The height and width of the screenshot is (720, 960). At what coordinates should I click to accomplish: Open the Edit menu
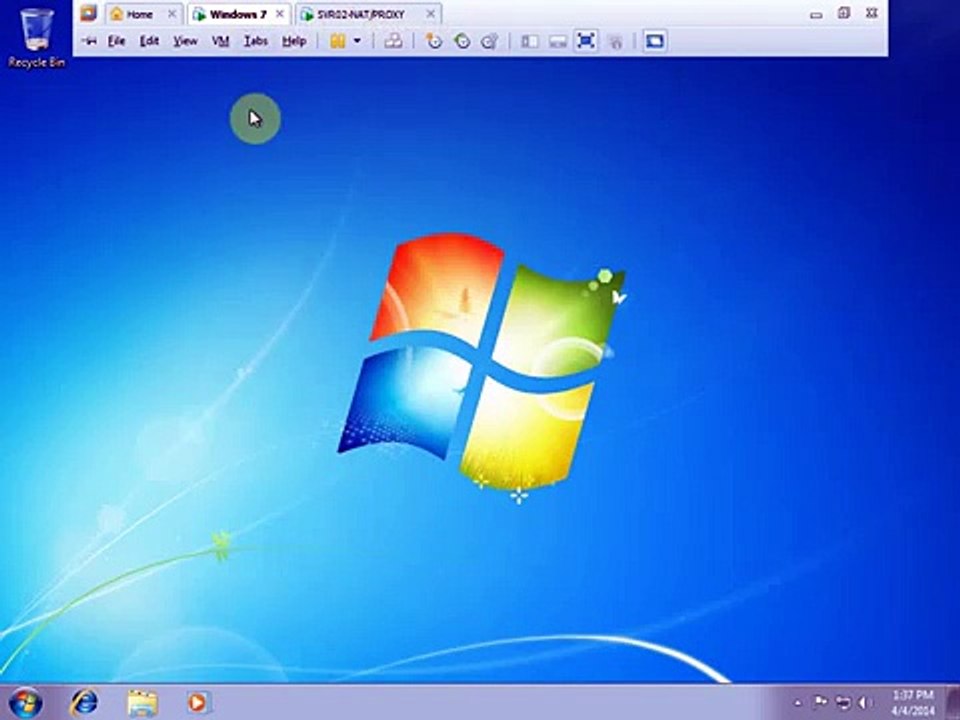coord(149,41)
